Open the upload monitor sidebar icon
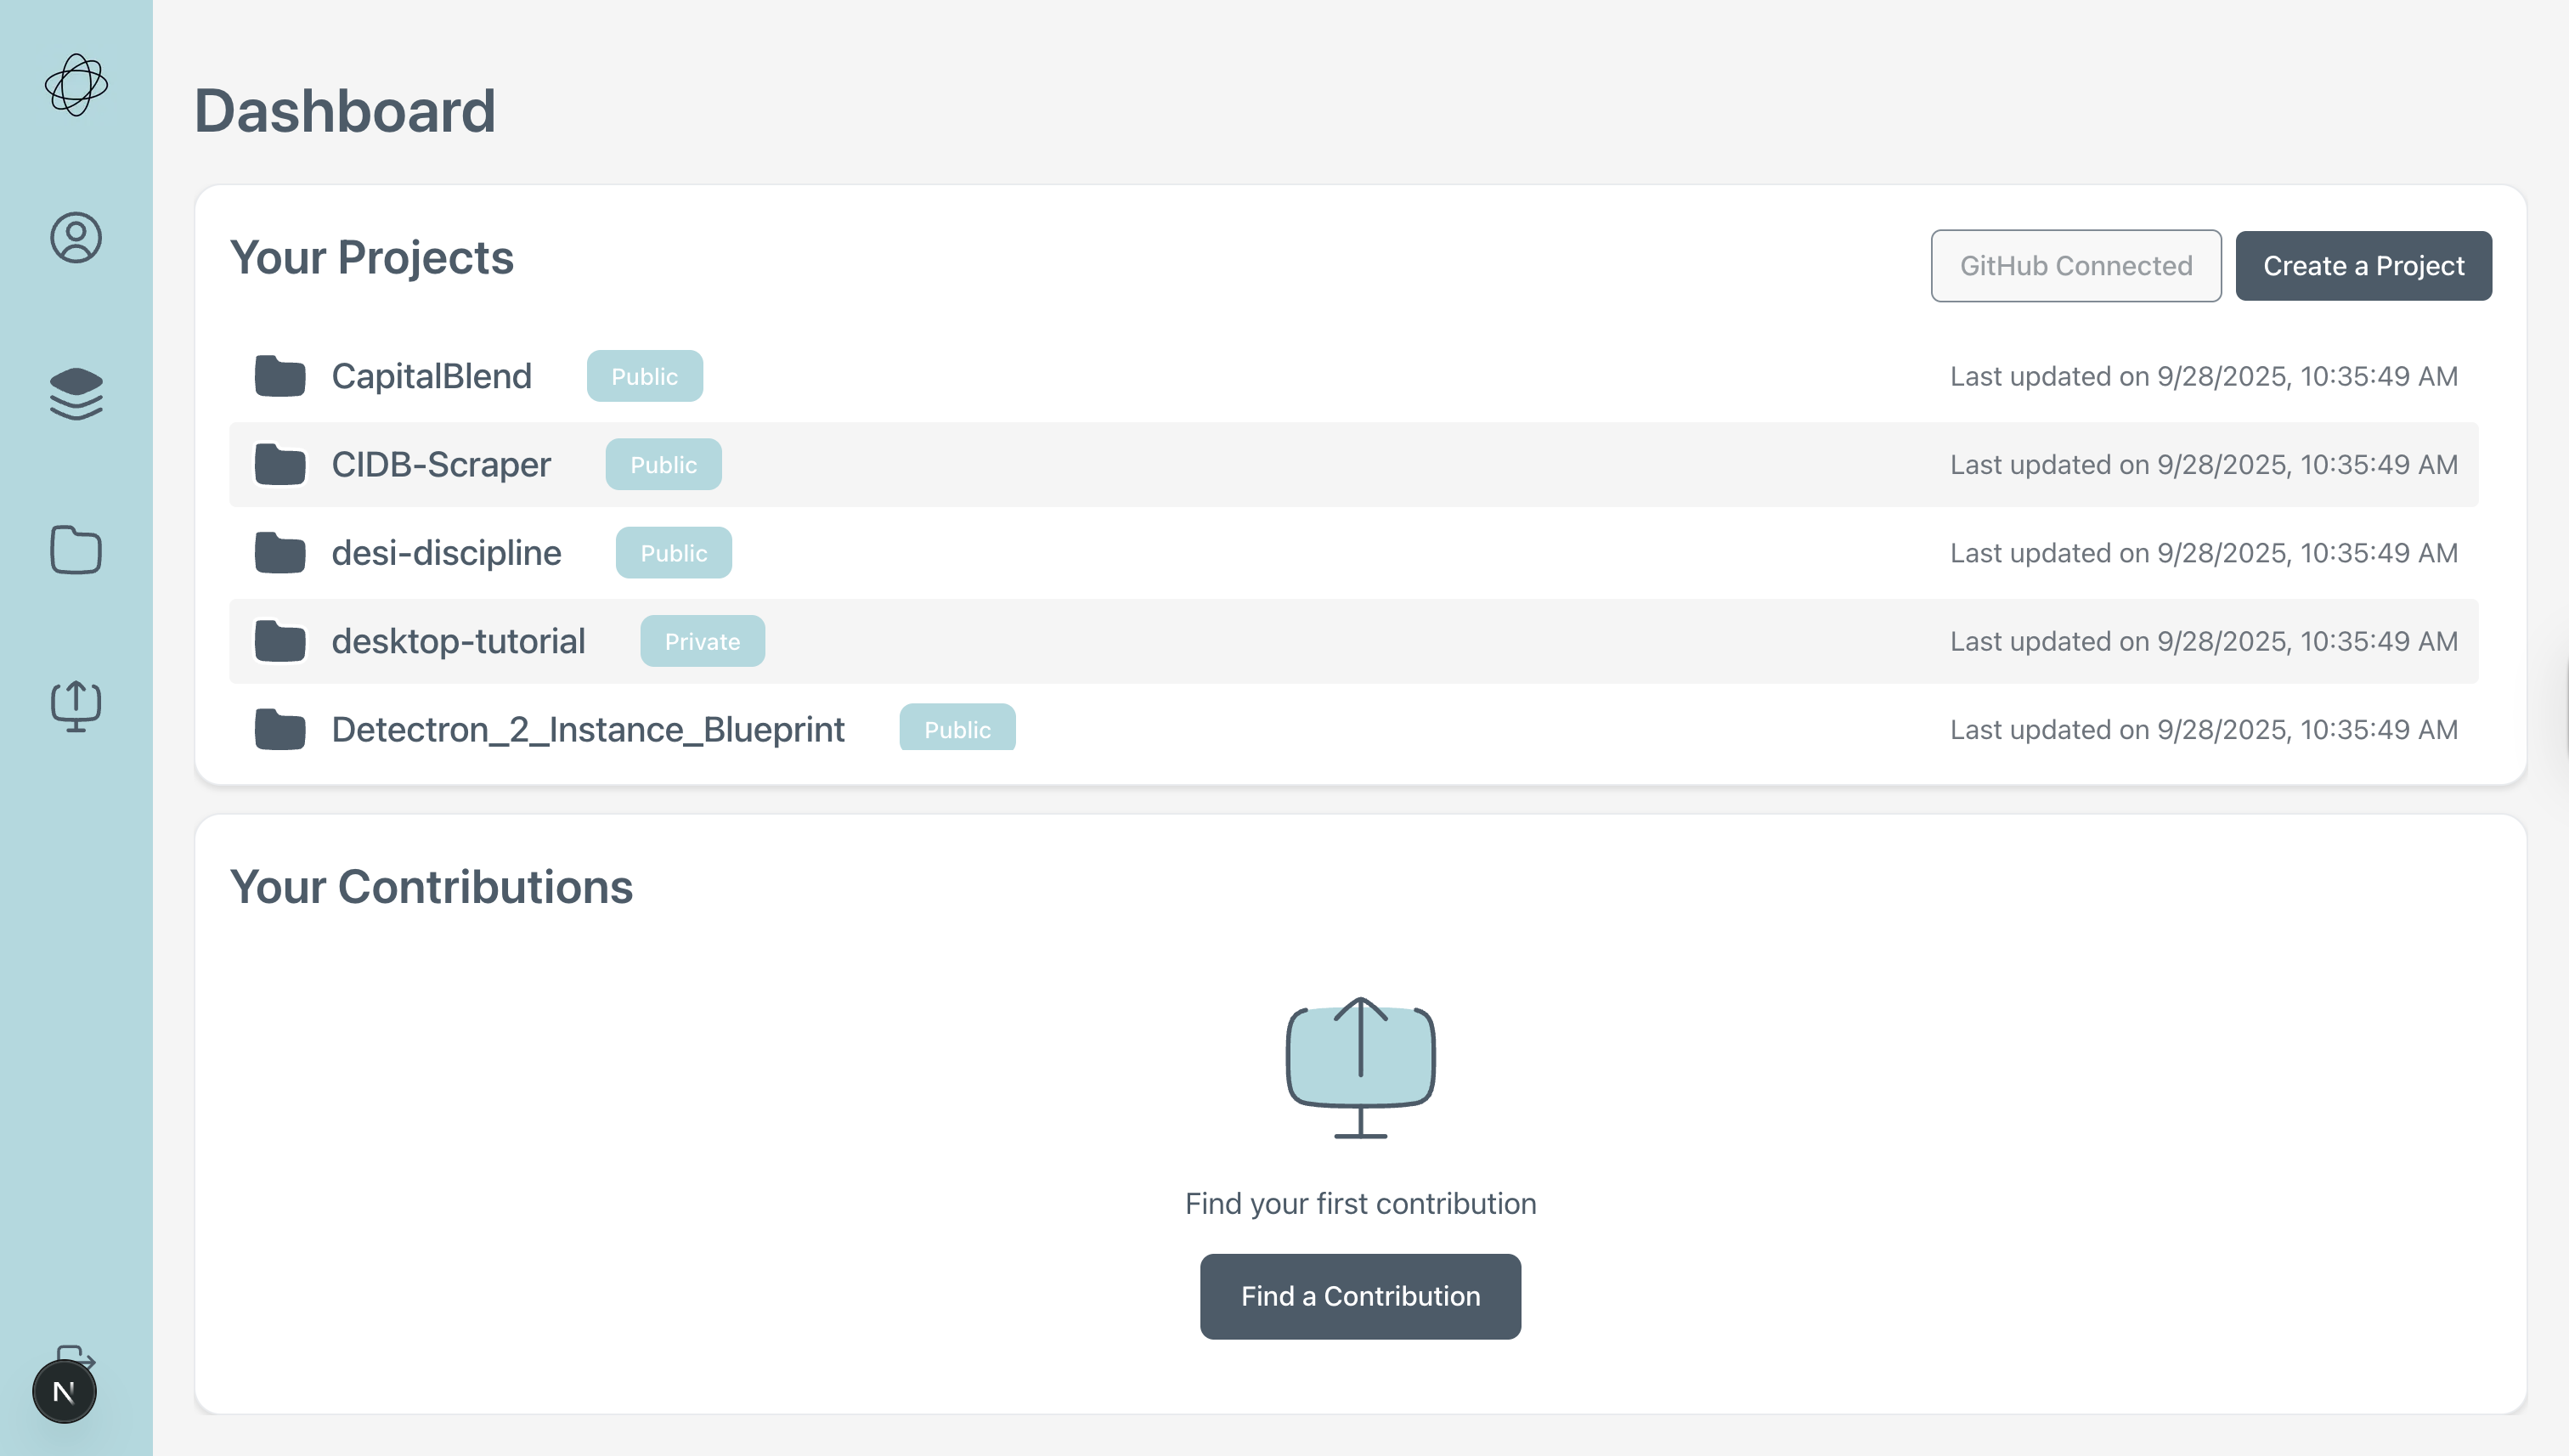This screenshot has width=2569, height=1456. tap(76, 706)
